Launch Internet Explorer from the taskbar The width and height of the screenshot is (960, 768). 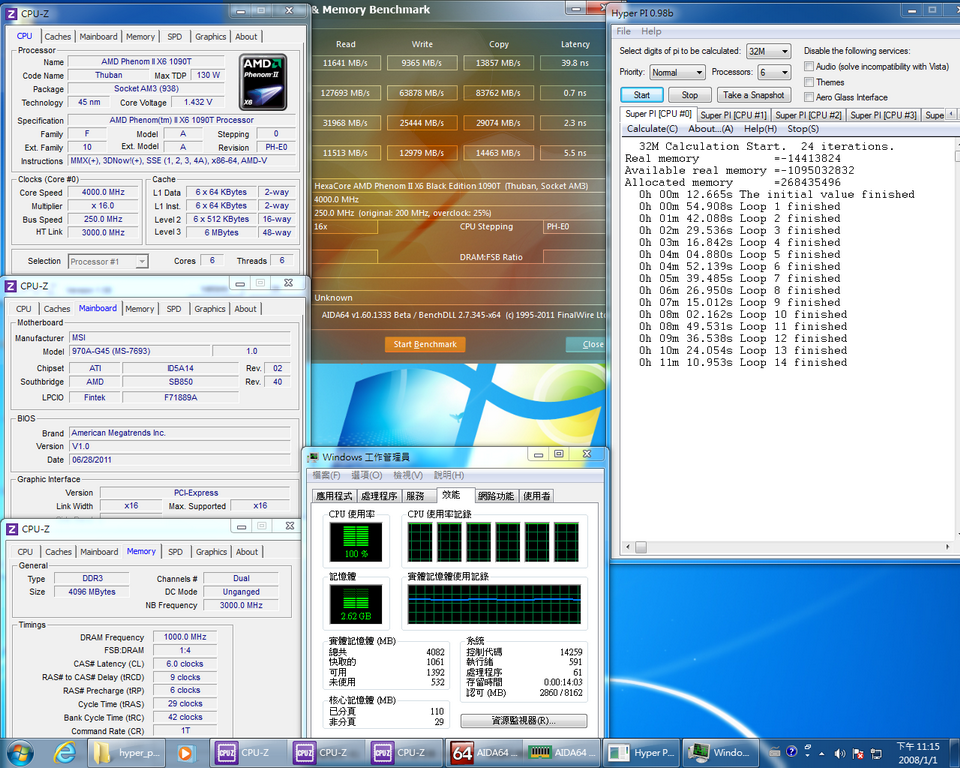(x=66, y=753)
